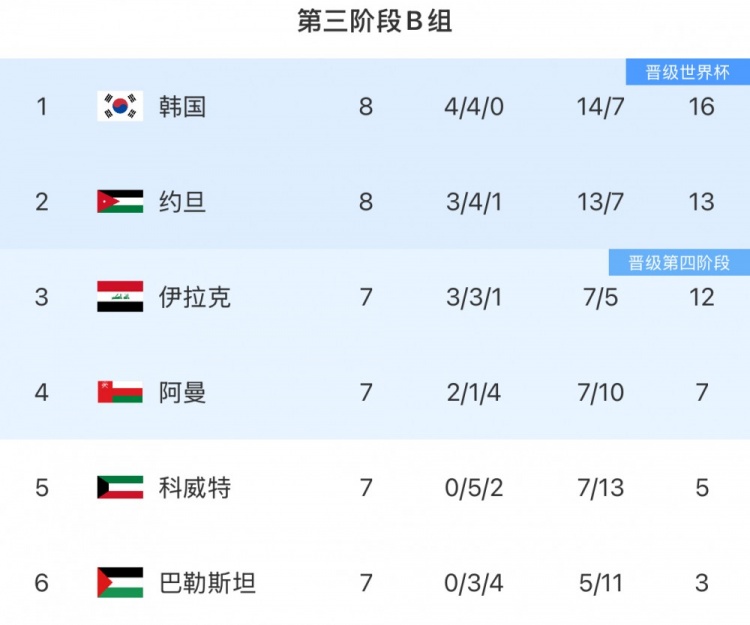Click Jordan's 13/7 goals record

click(600, 201)
